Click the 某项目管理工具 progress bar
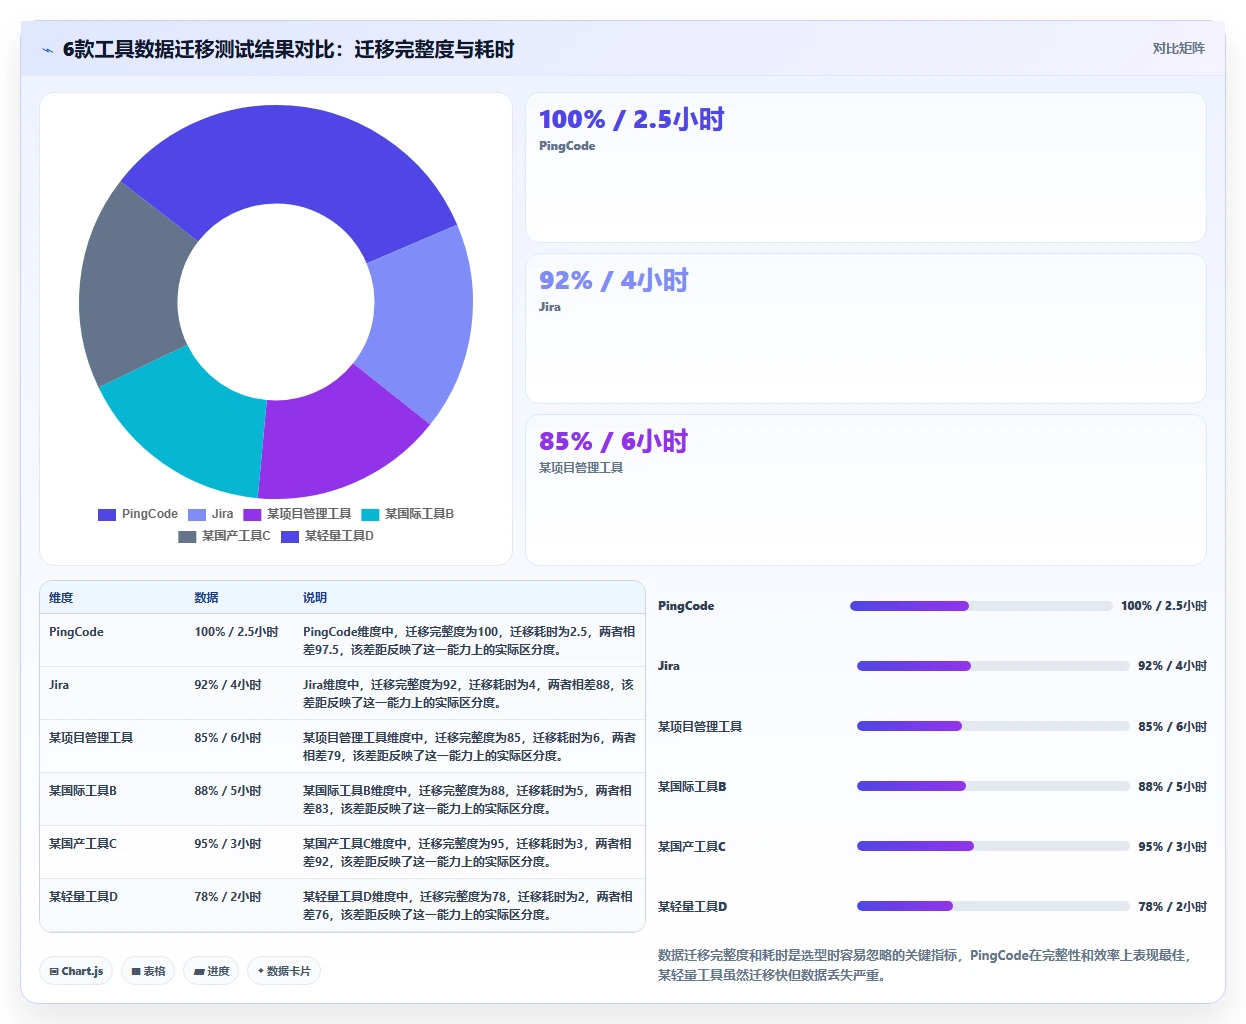The width and height of the screenshot is (1246, 1024). tap(993, 726)
